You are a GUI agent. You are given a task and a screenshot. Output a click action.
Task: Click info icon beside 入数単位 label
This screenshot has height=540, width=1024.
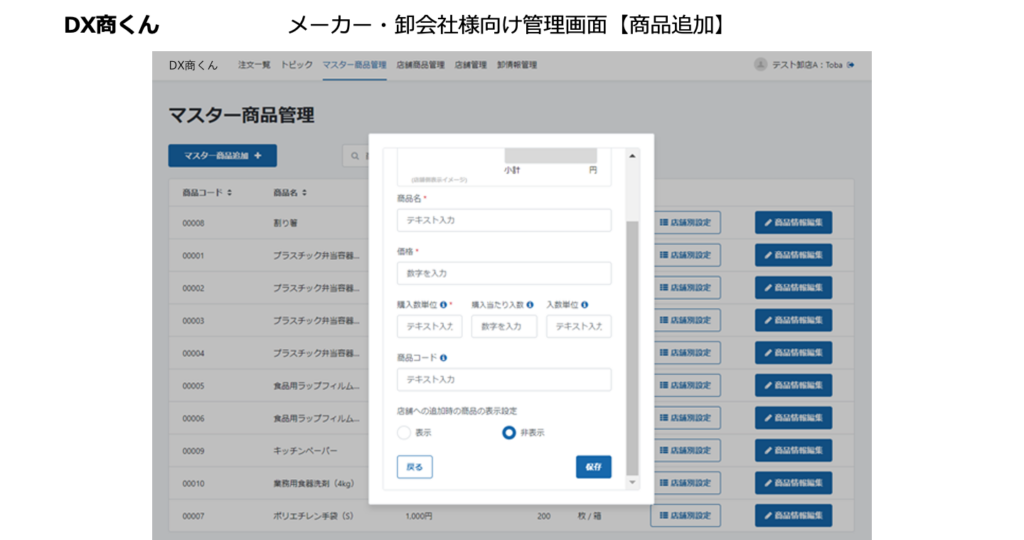(584, 304)
